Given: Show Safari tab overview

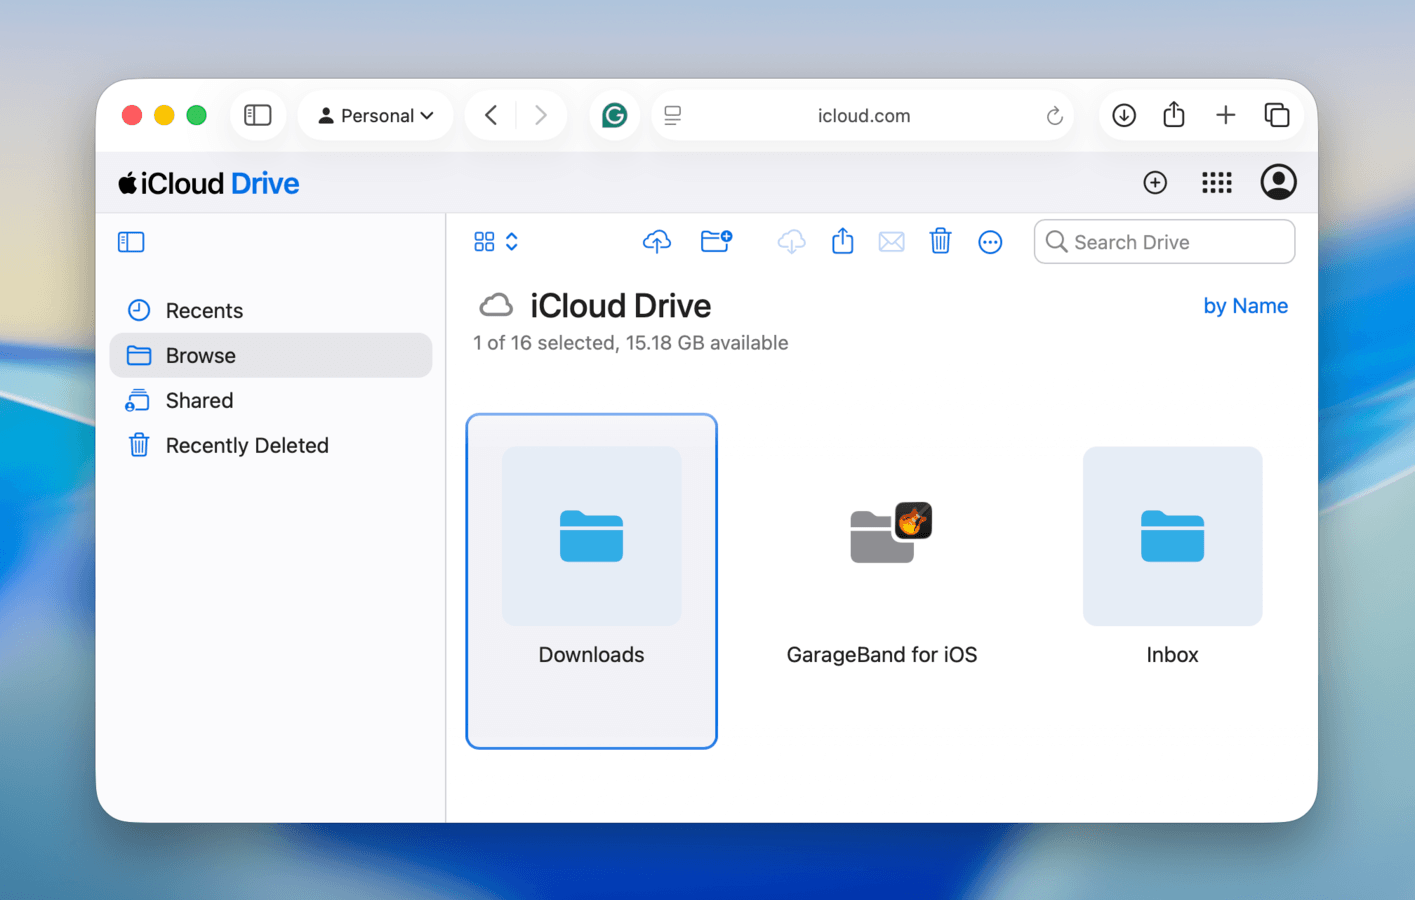Looking at the screenshot, I should click(x=1277, y=115).
